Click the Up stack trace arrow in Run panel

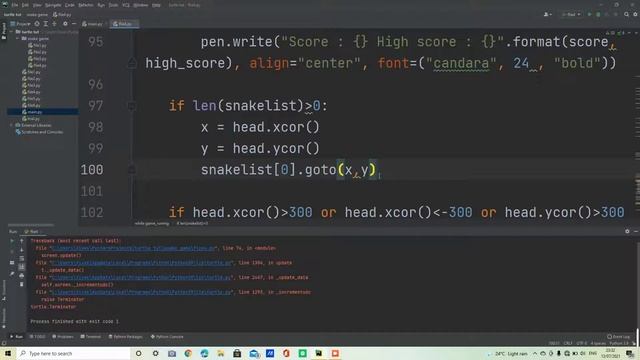pos(22,241)
